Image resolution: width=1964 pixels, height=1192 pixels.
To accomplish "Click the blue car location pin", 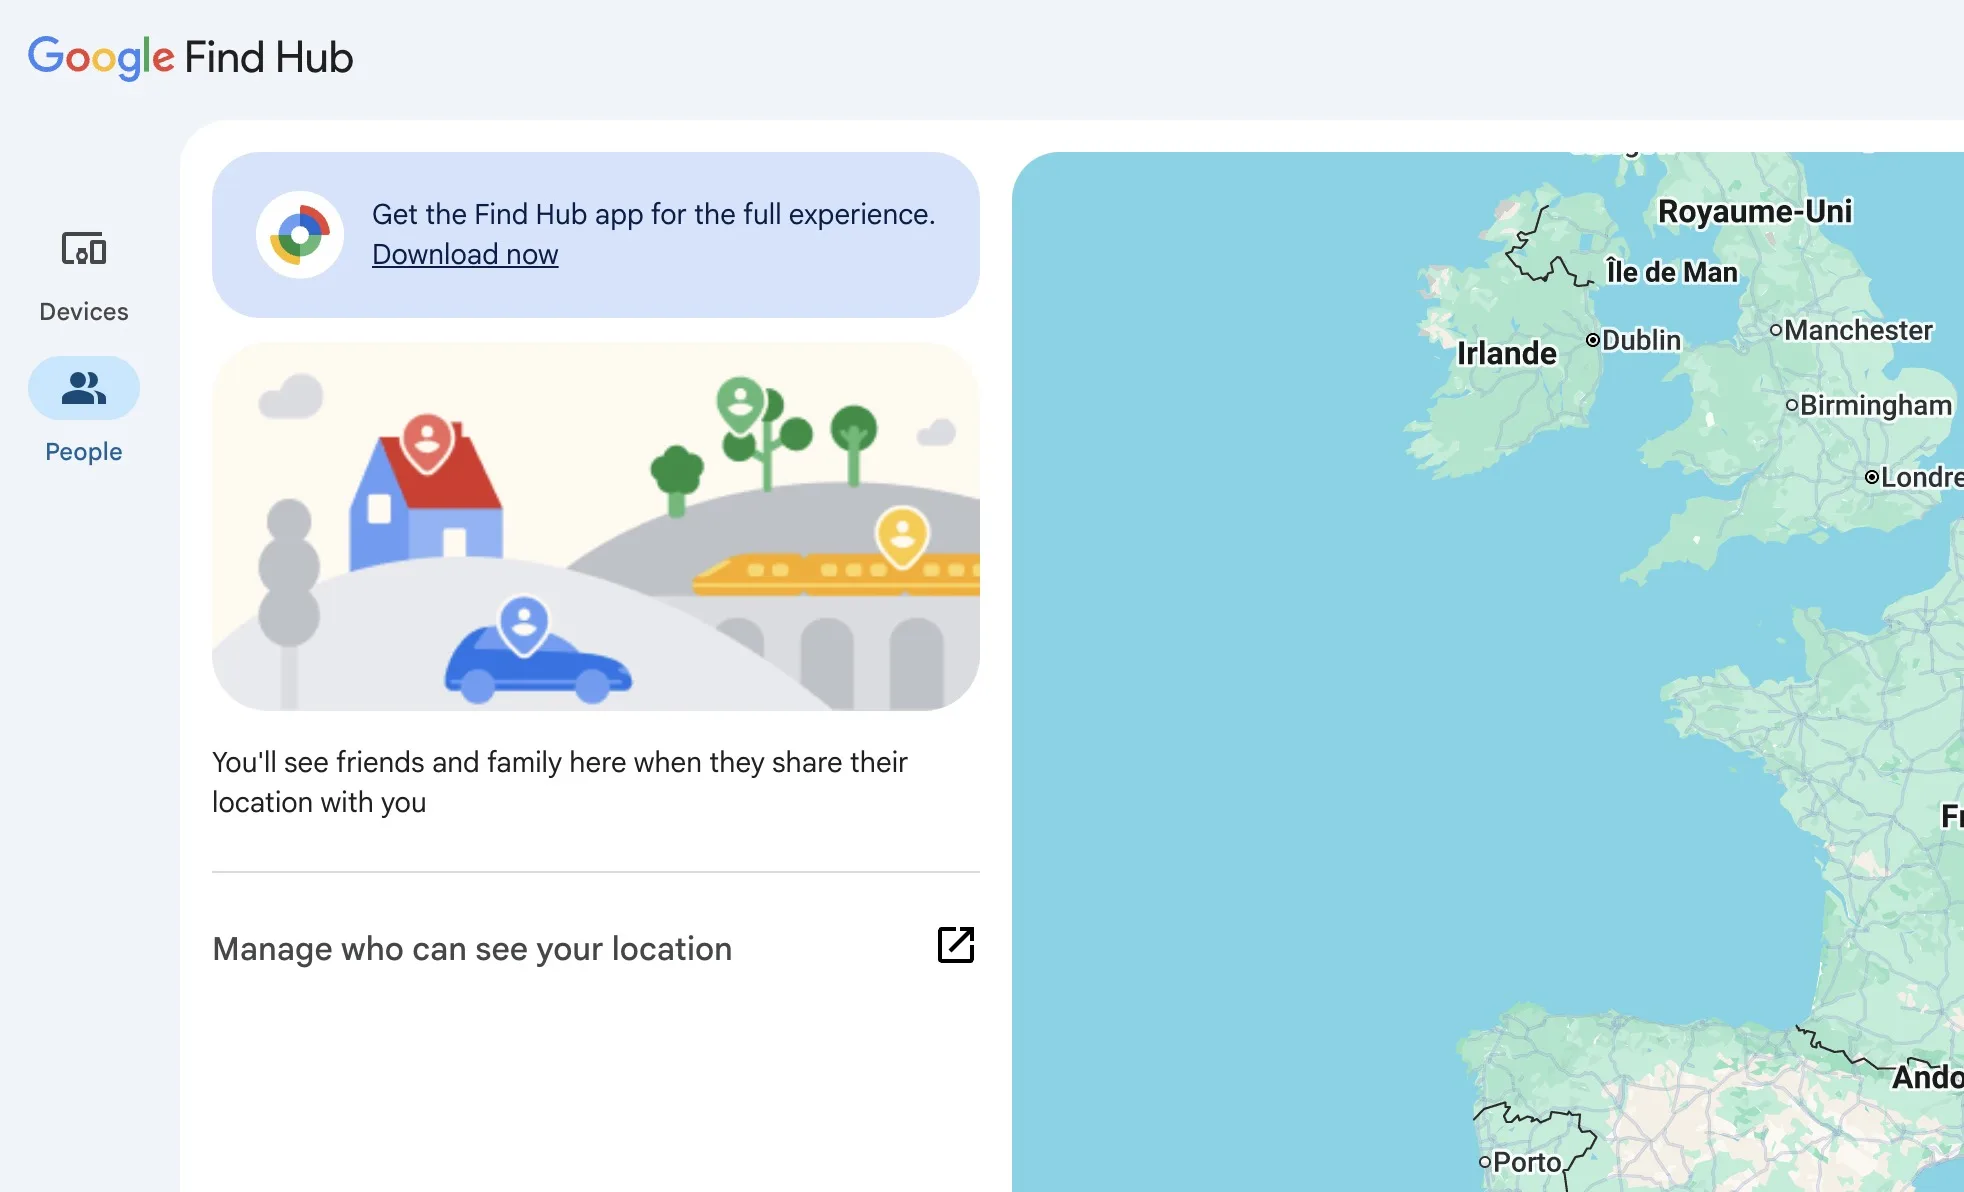I will pos(523,623).
